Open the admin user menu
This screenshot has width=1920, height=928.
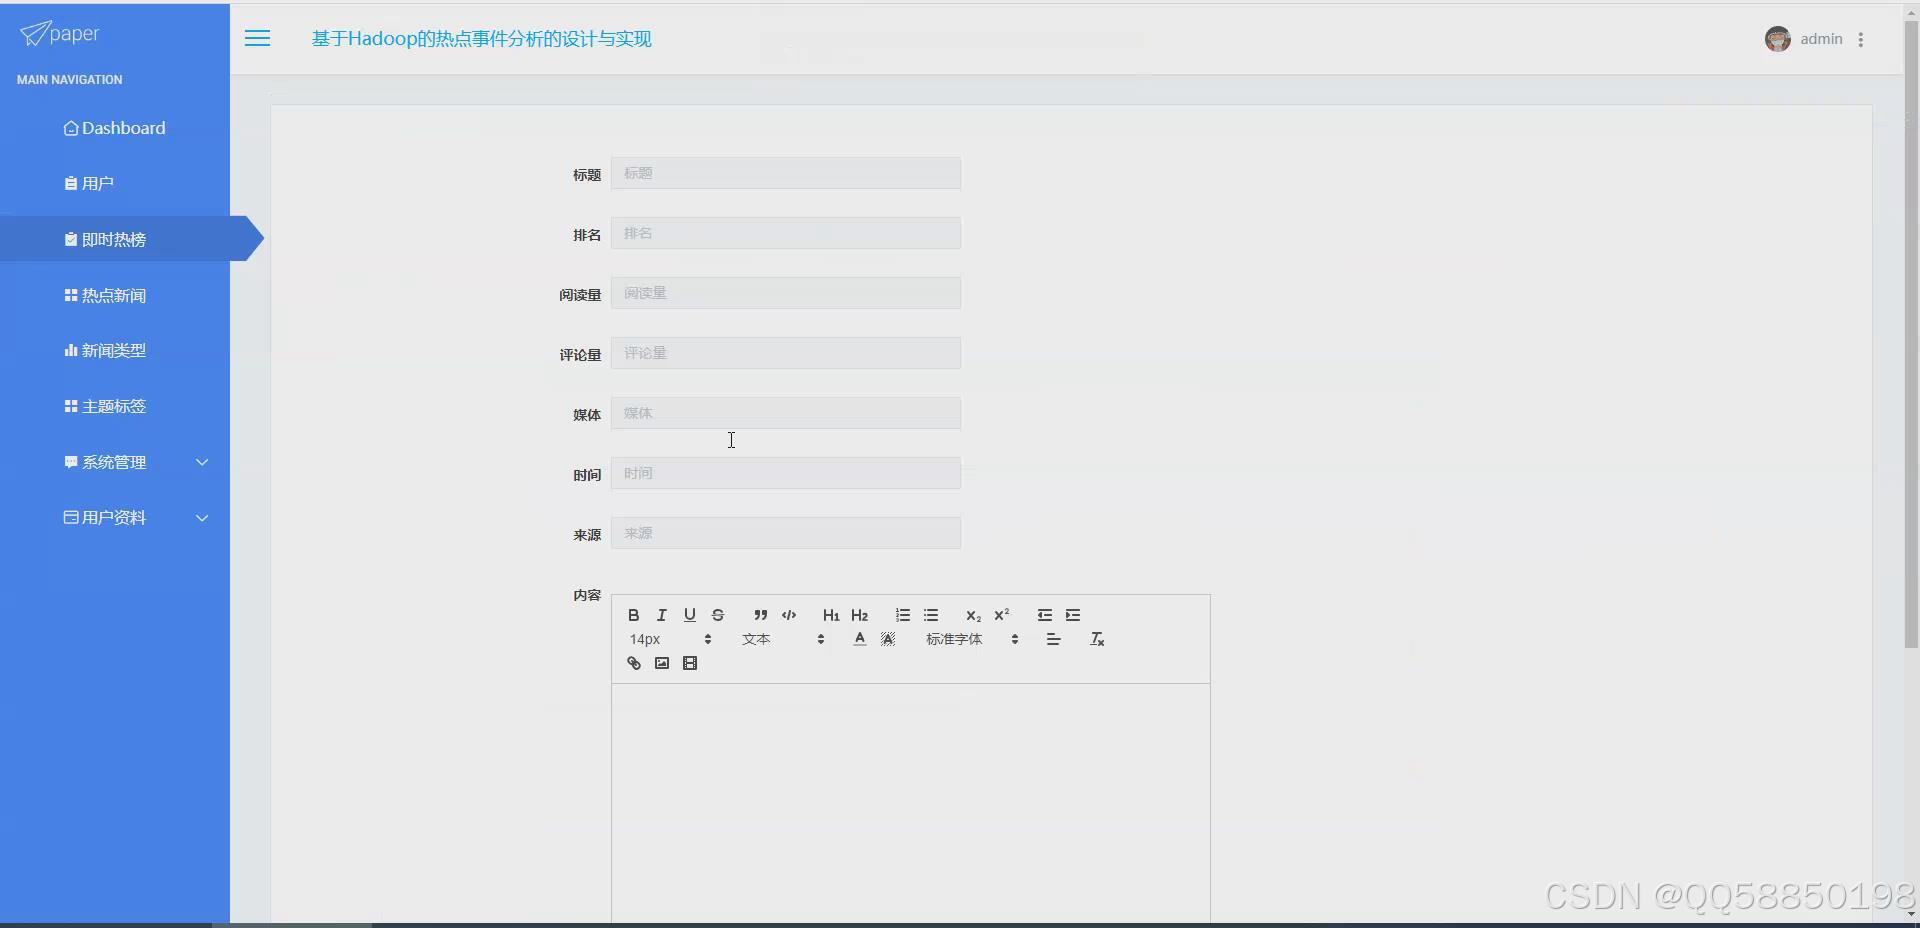[1820, 39]
